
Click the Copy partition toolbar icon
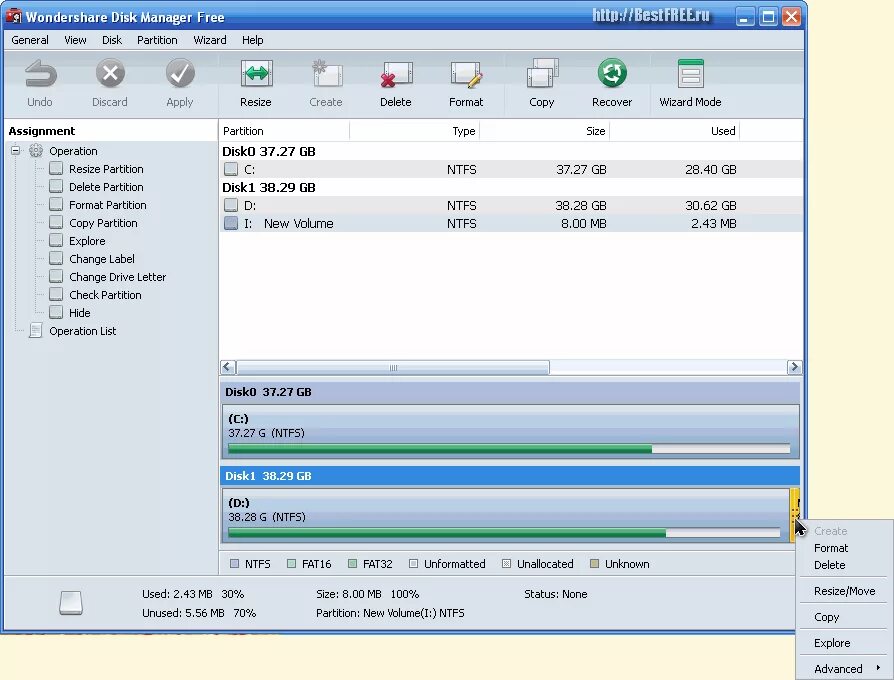(542, 74)
